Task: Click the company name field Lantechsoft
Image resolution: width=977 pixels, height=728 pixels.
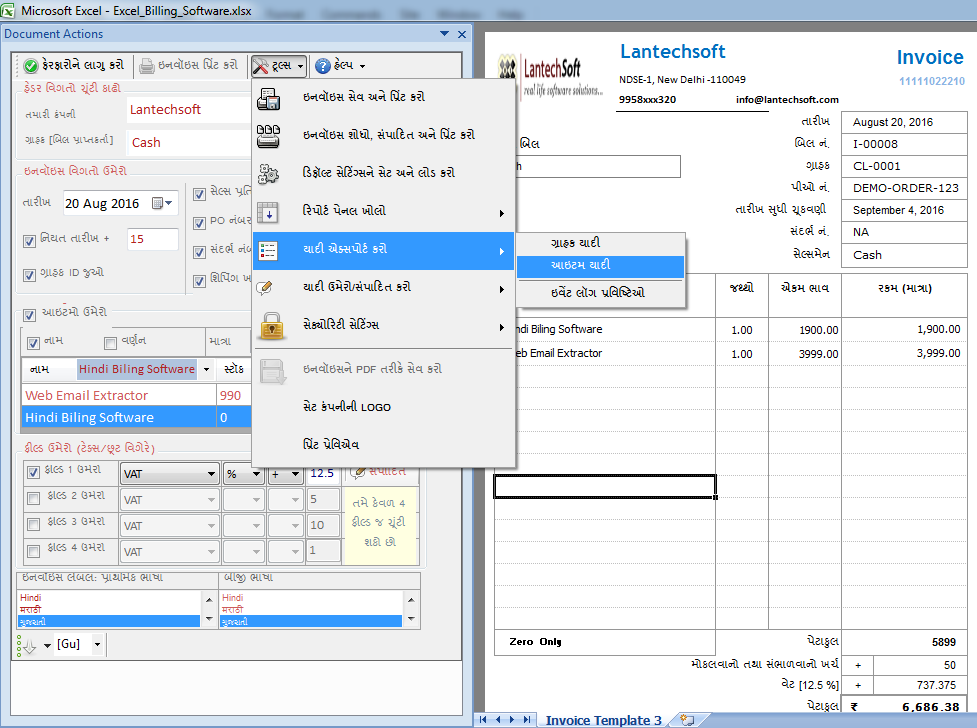Action: tap(189, 110)
